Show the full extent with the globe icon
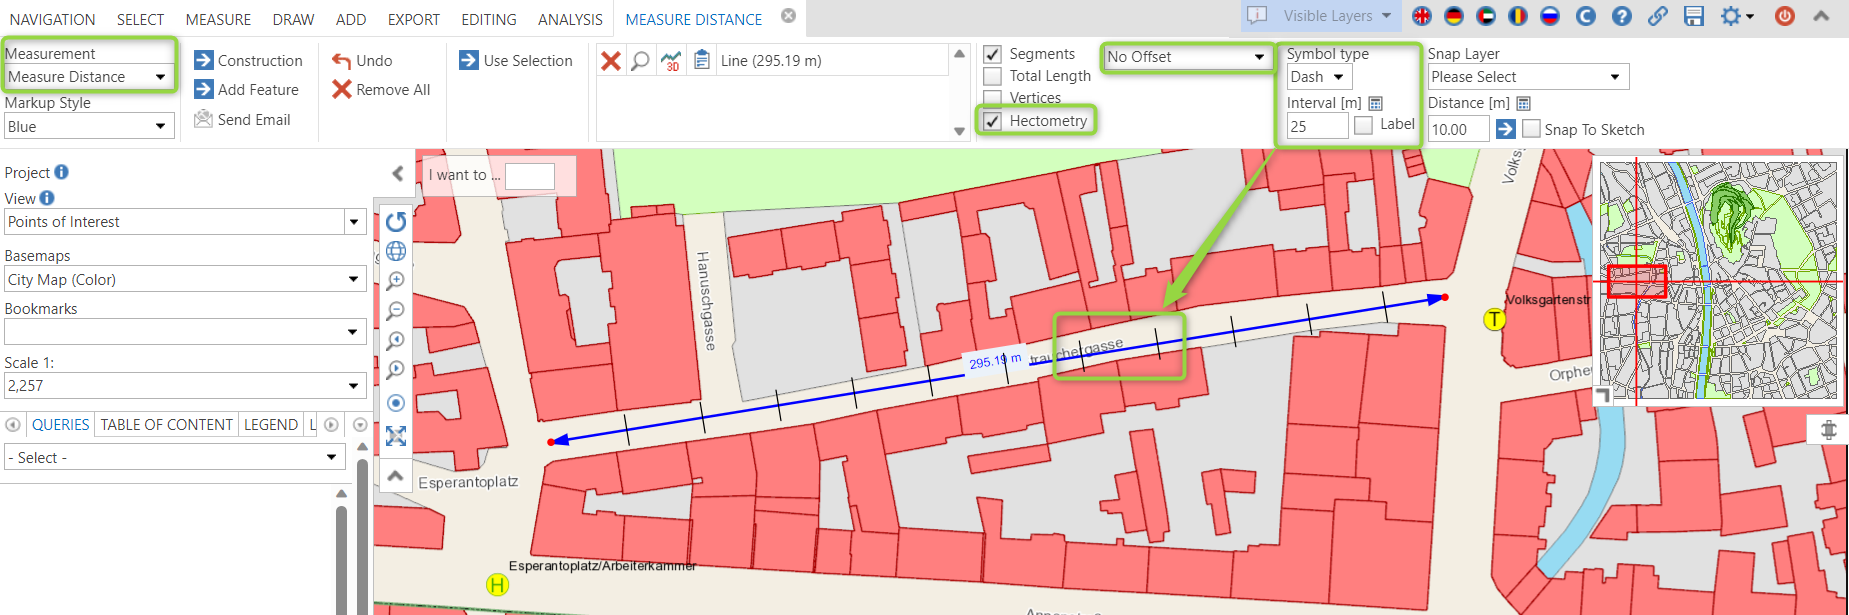This screenshot has width=1849, height=615. [396, 251]
